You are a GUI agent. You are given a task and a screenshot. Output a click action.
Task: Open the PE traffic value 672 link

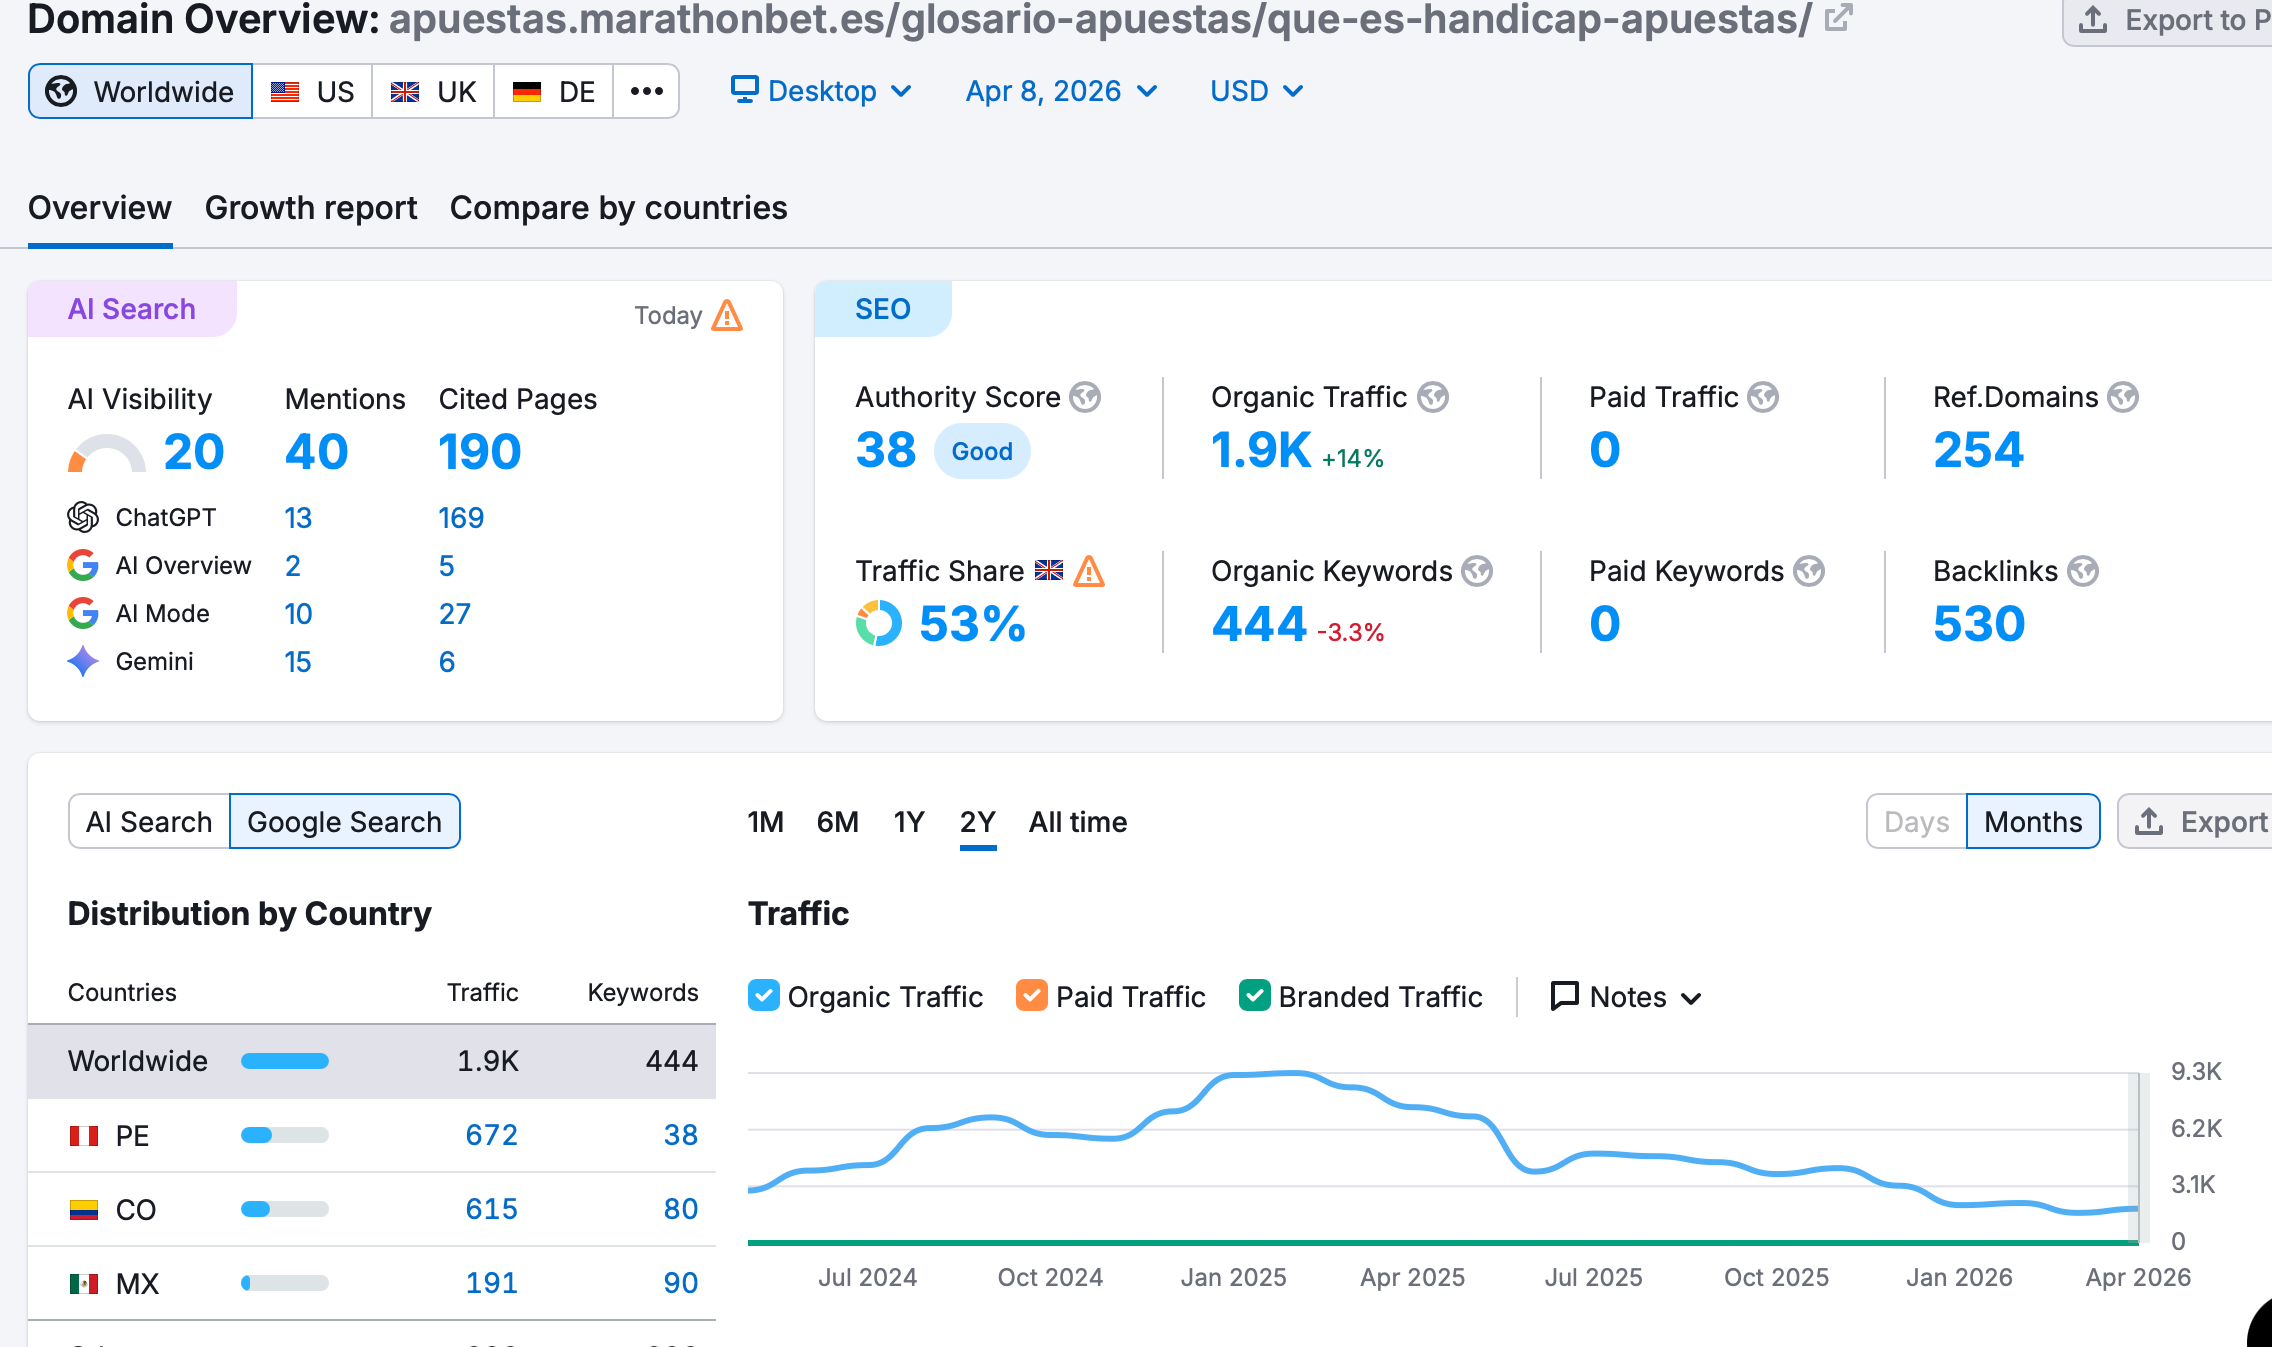(x=491, y=1135)
